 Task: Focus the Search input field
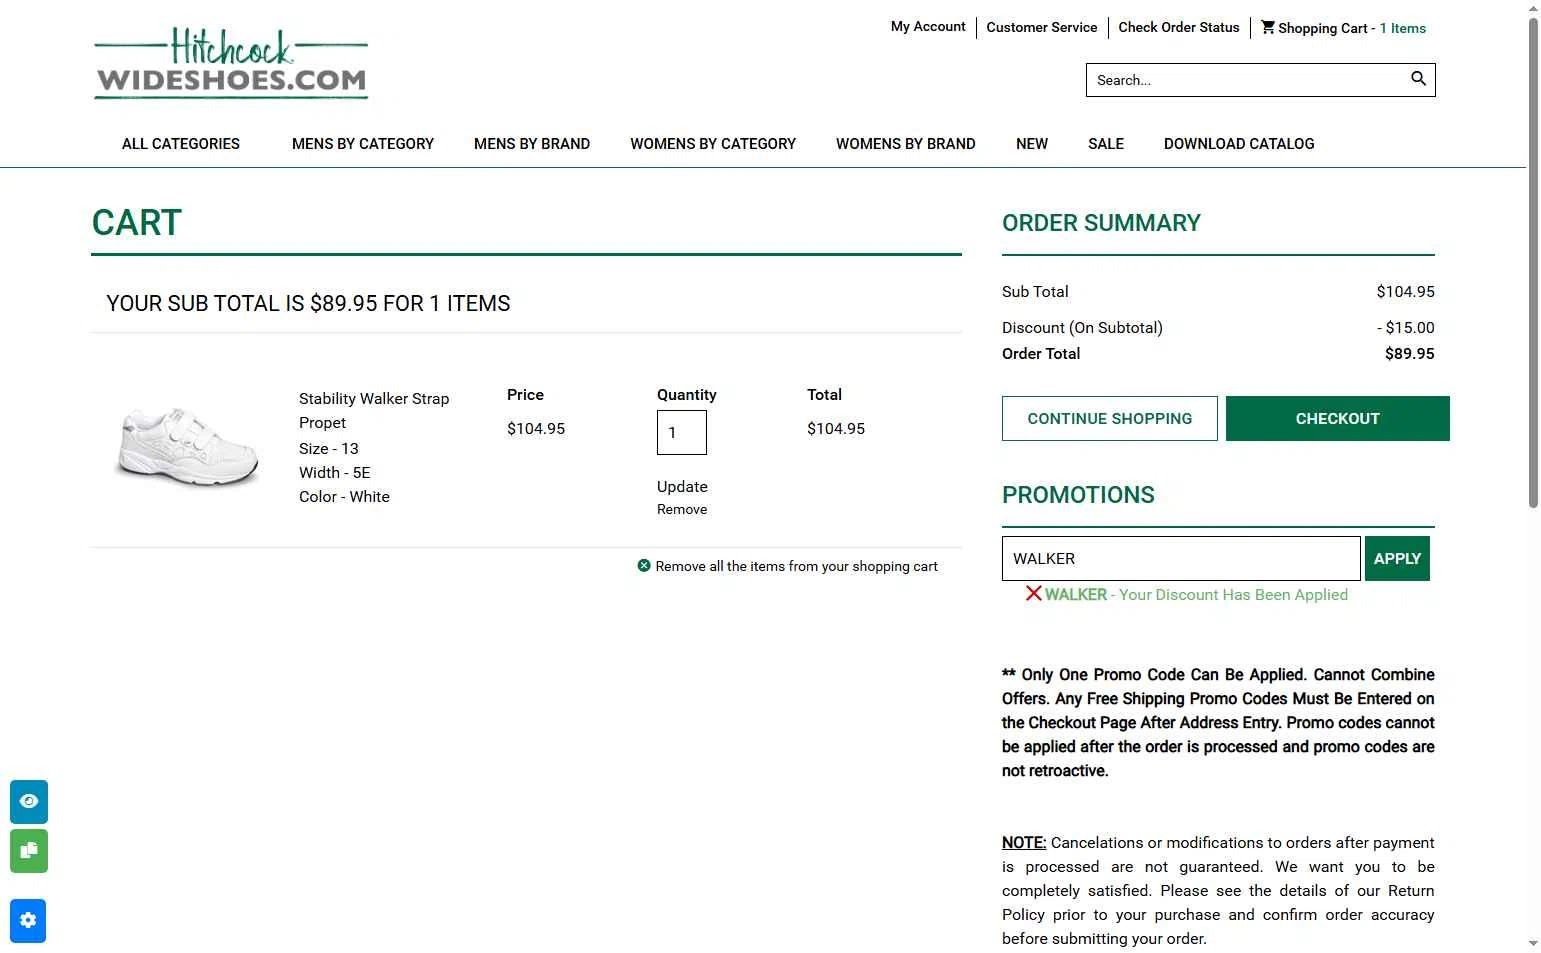1245,80
